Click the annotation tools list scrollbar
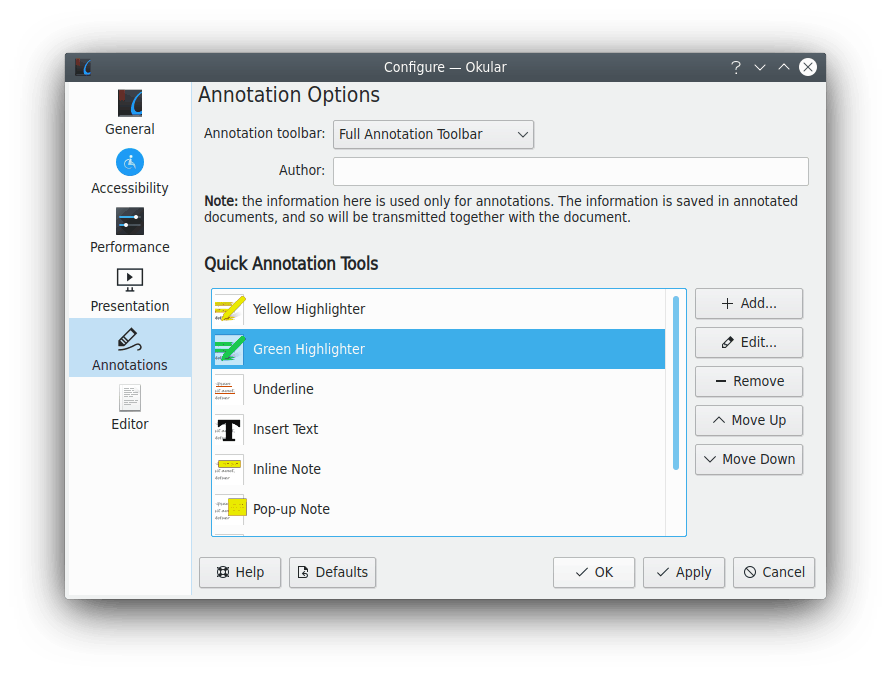The image size is (891, 676). point(676,382)
